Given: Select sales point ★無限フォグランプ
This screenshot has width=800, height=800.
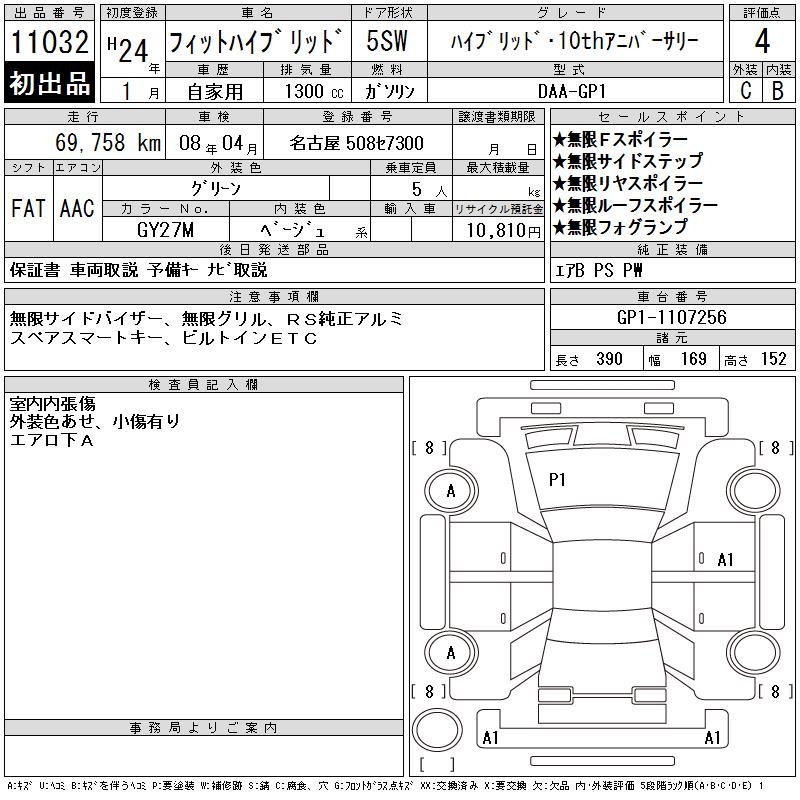Looking at the screenshot, I should pos(620,227).
